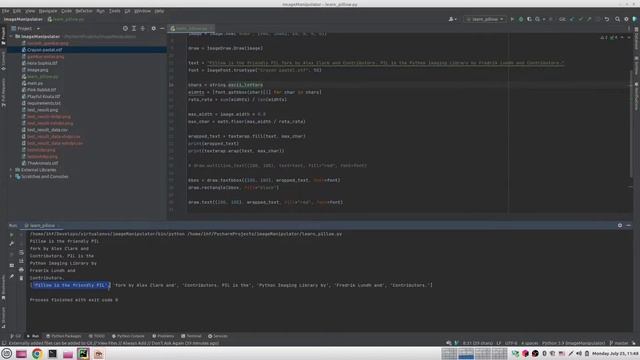
Task: Open Search Everywhere magnifier icon in top toolbar
Action: 618,19
